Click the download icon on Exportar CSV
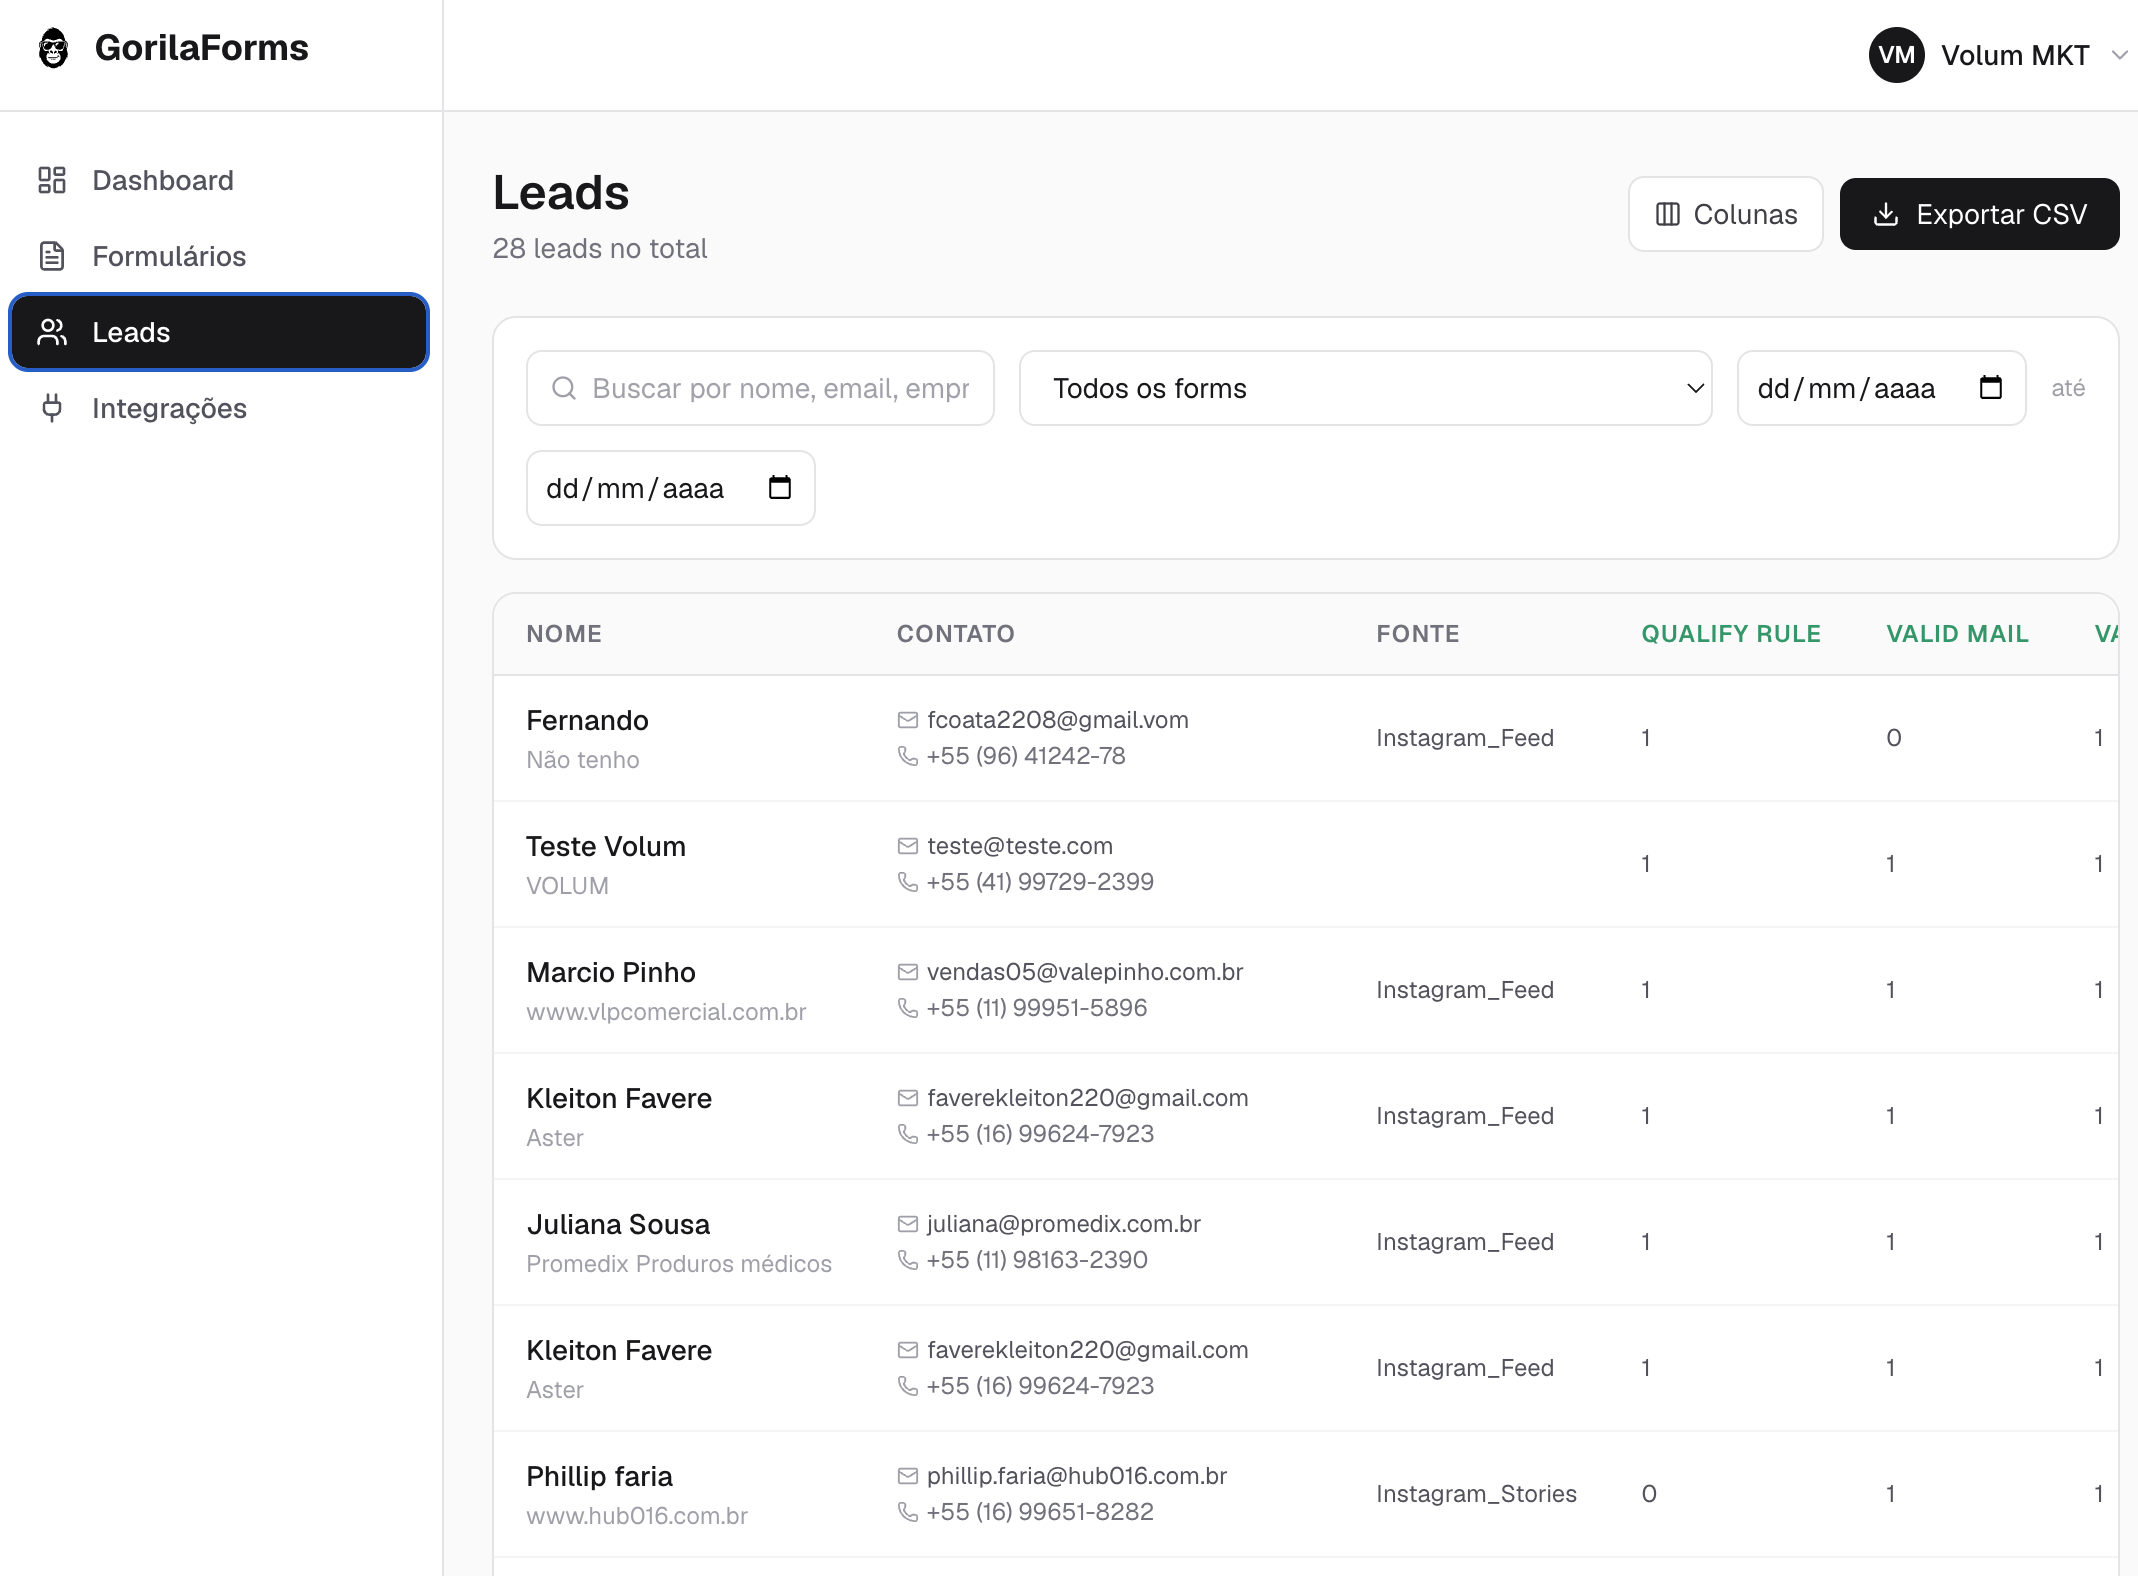The width and height of the screenshot is (2138, 1576). [1885, 214]
